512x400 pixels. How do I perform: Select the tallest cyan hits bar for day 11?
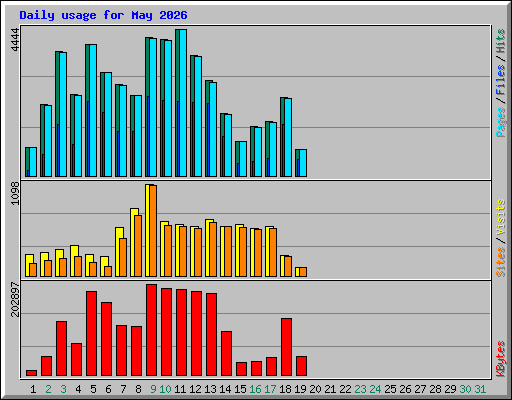(183, 103)
